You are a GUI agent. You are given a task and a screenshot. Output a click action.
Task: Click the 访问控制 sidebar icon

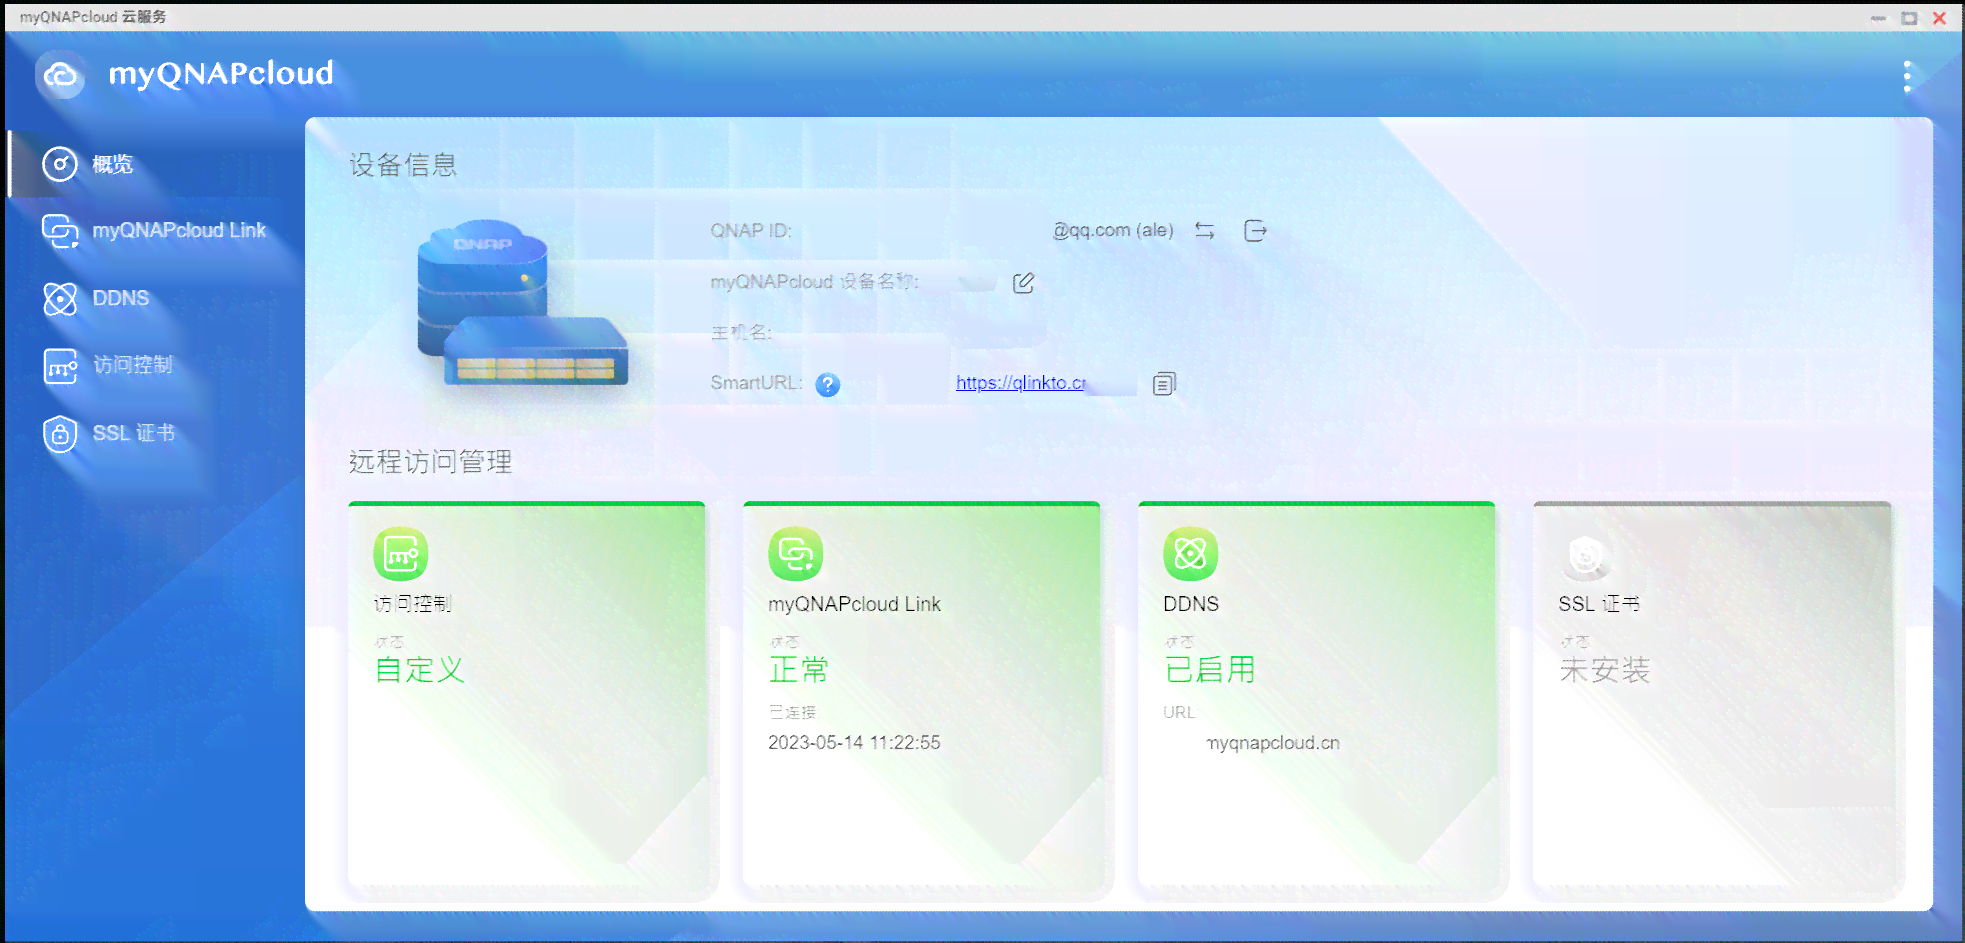60,366
